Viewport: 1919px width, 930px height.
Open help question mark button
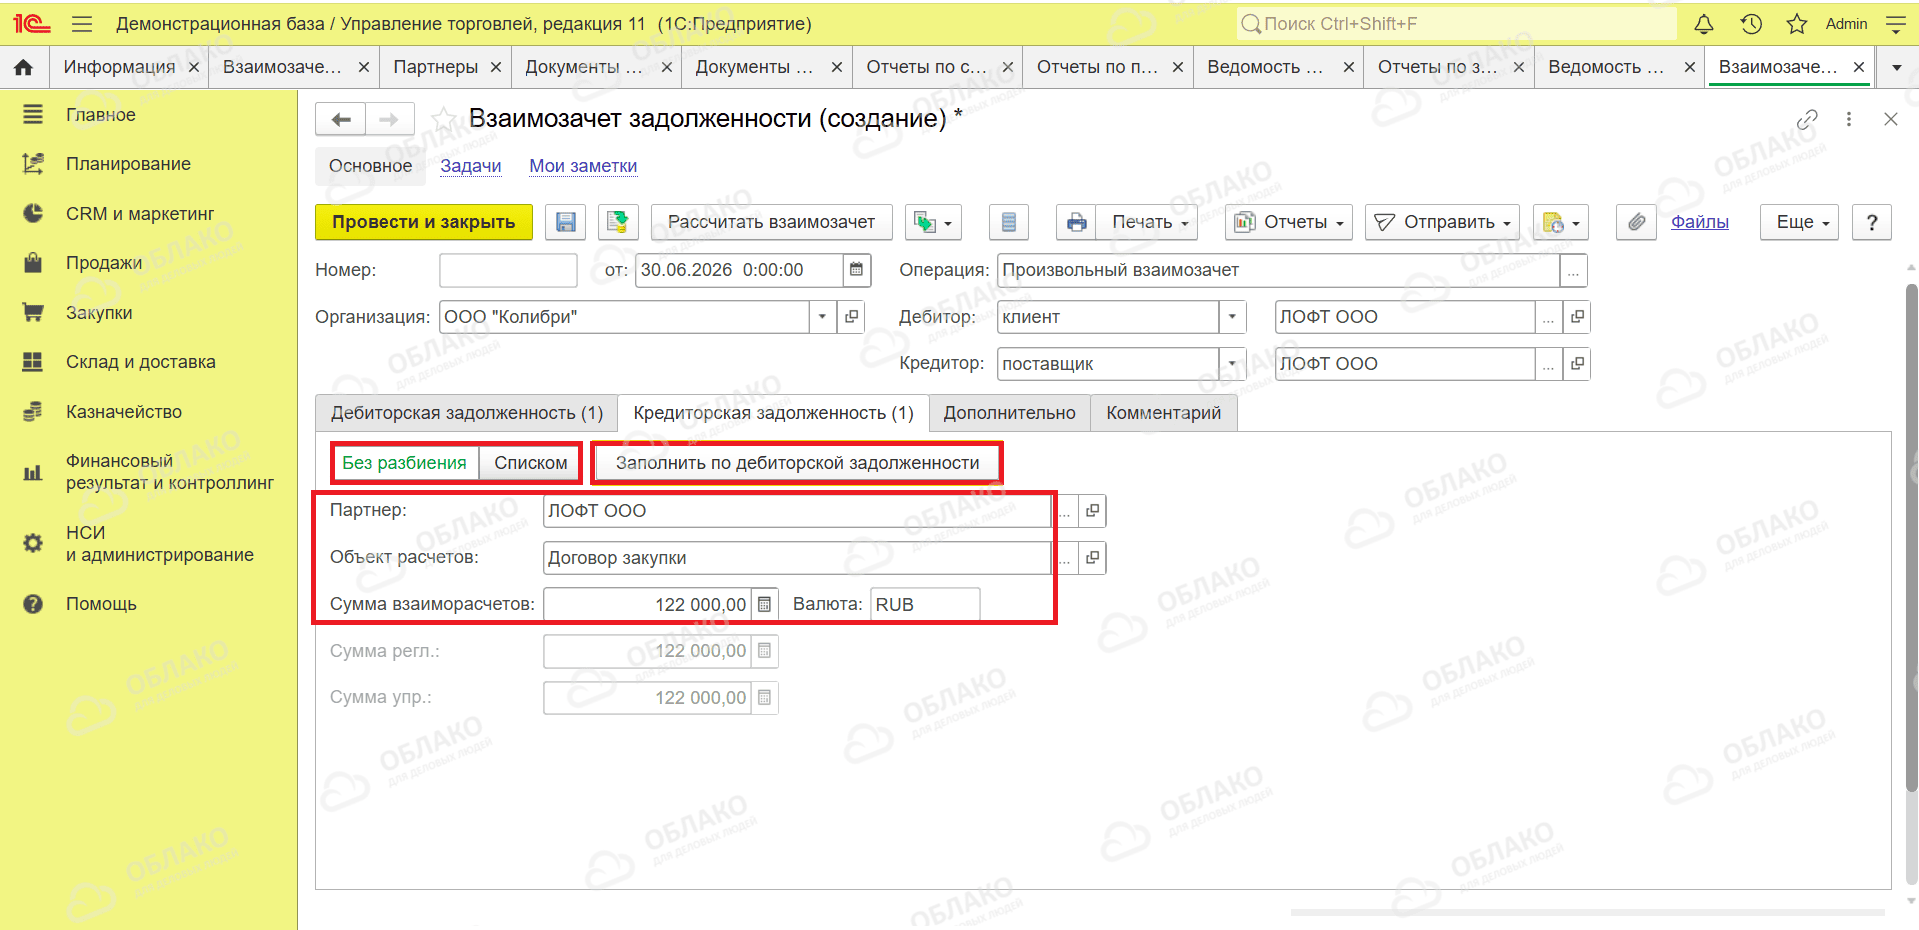click(1872, 222)
